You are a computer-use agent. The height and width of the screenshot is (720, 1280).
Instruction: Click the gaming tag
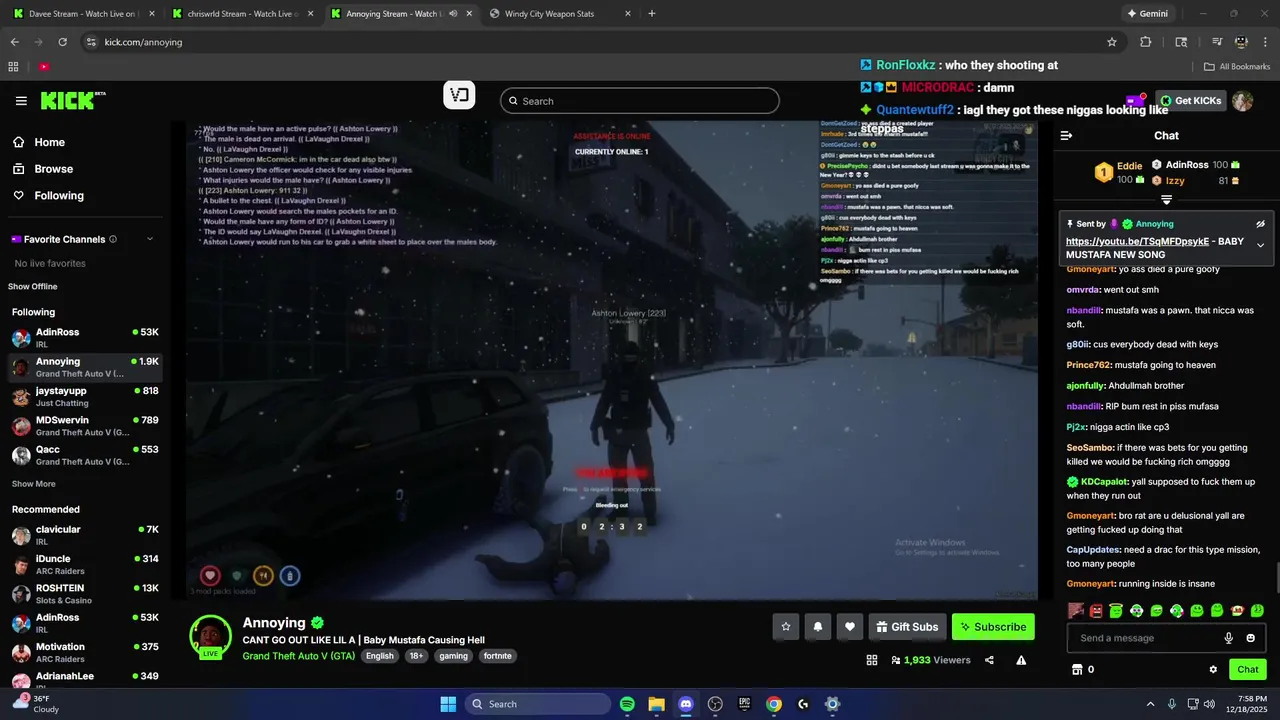[453, 656]
